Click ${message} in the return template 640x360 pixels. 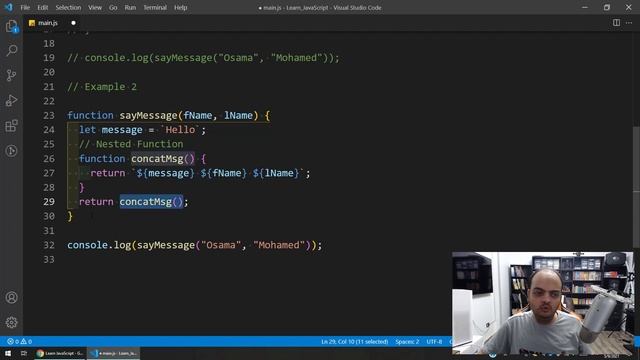pyautogui.click(x=166, y=173)
